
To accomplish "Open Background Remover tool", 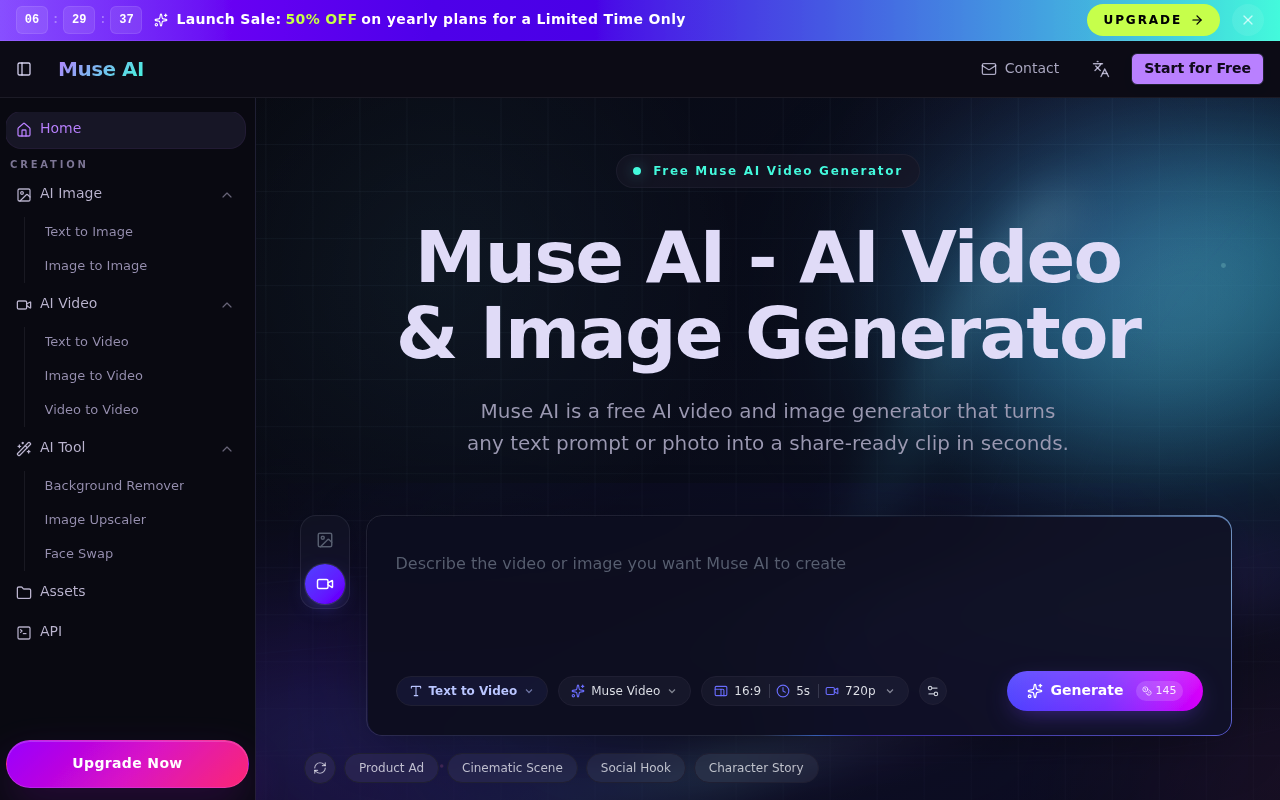I will tap(114, 486).
